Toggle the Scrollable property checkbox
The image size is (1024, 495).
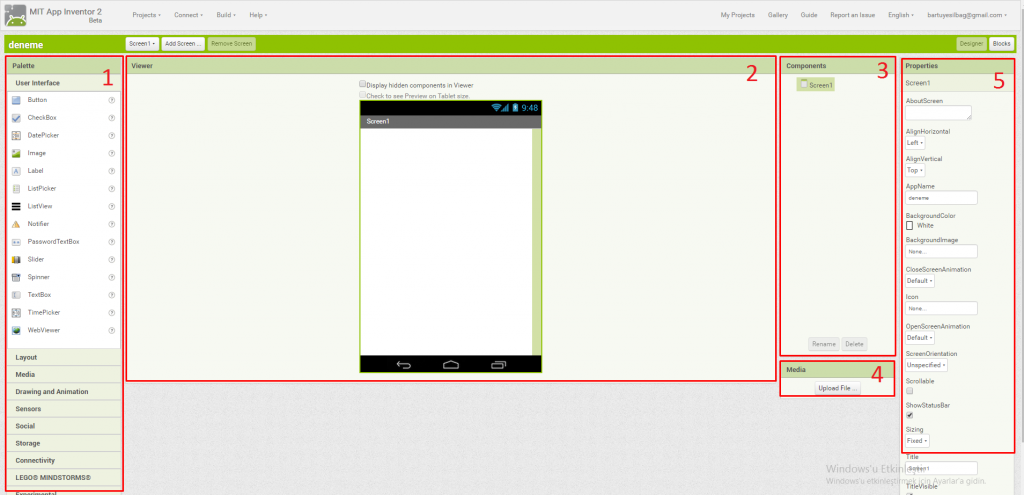[x=909, y=390]
